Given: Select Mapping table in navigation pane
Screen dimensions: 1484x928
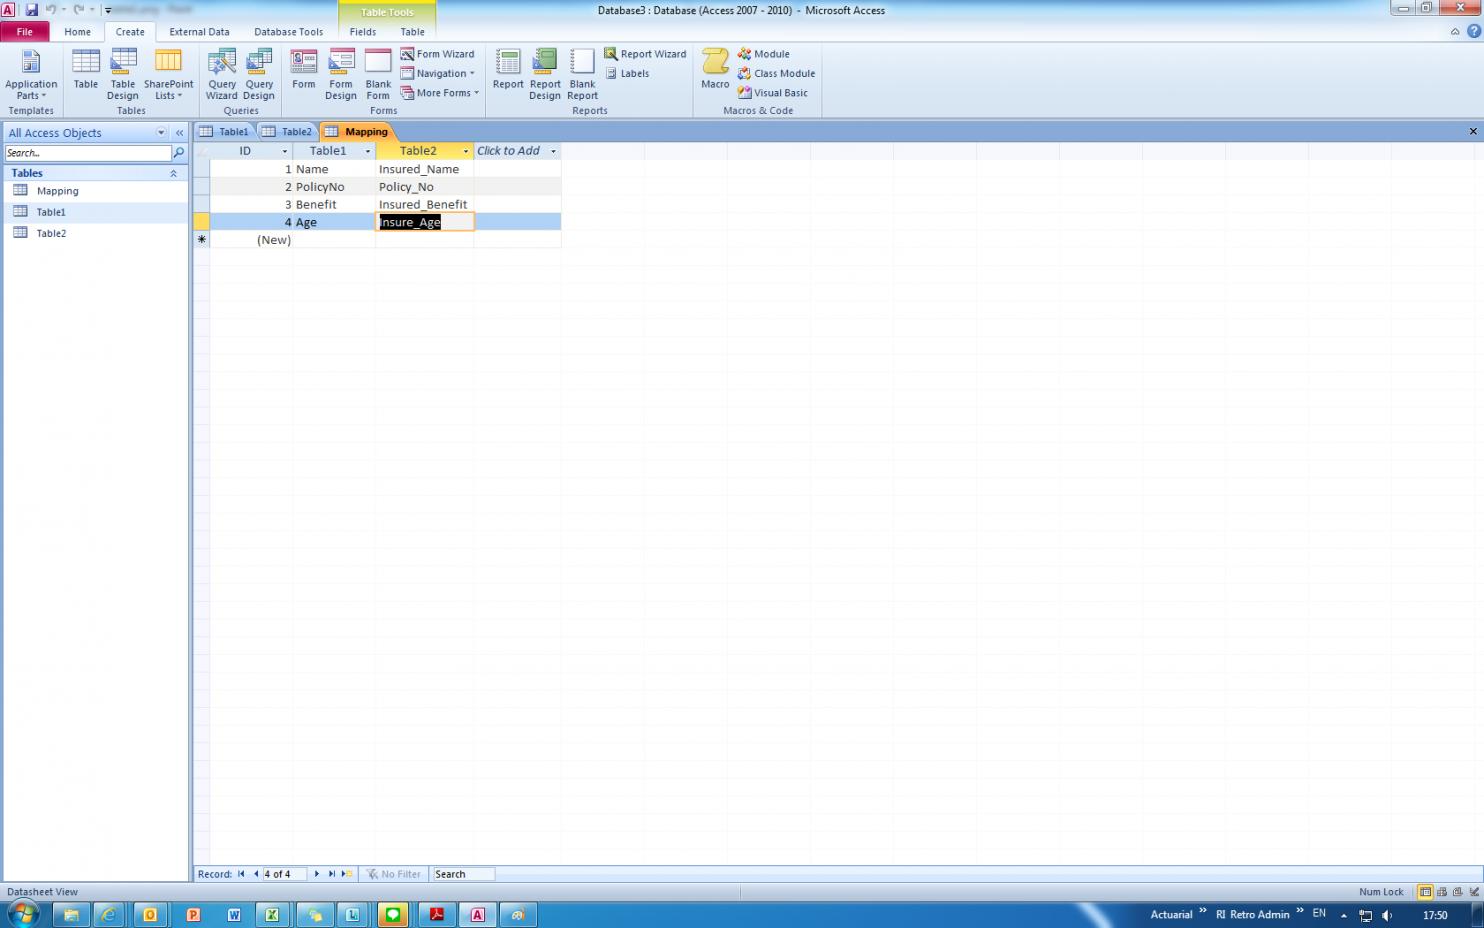Looking at the screenshot, I should [x=57, y=191].
